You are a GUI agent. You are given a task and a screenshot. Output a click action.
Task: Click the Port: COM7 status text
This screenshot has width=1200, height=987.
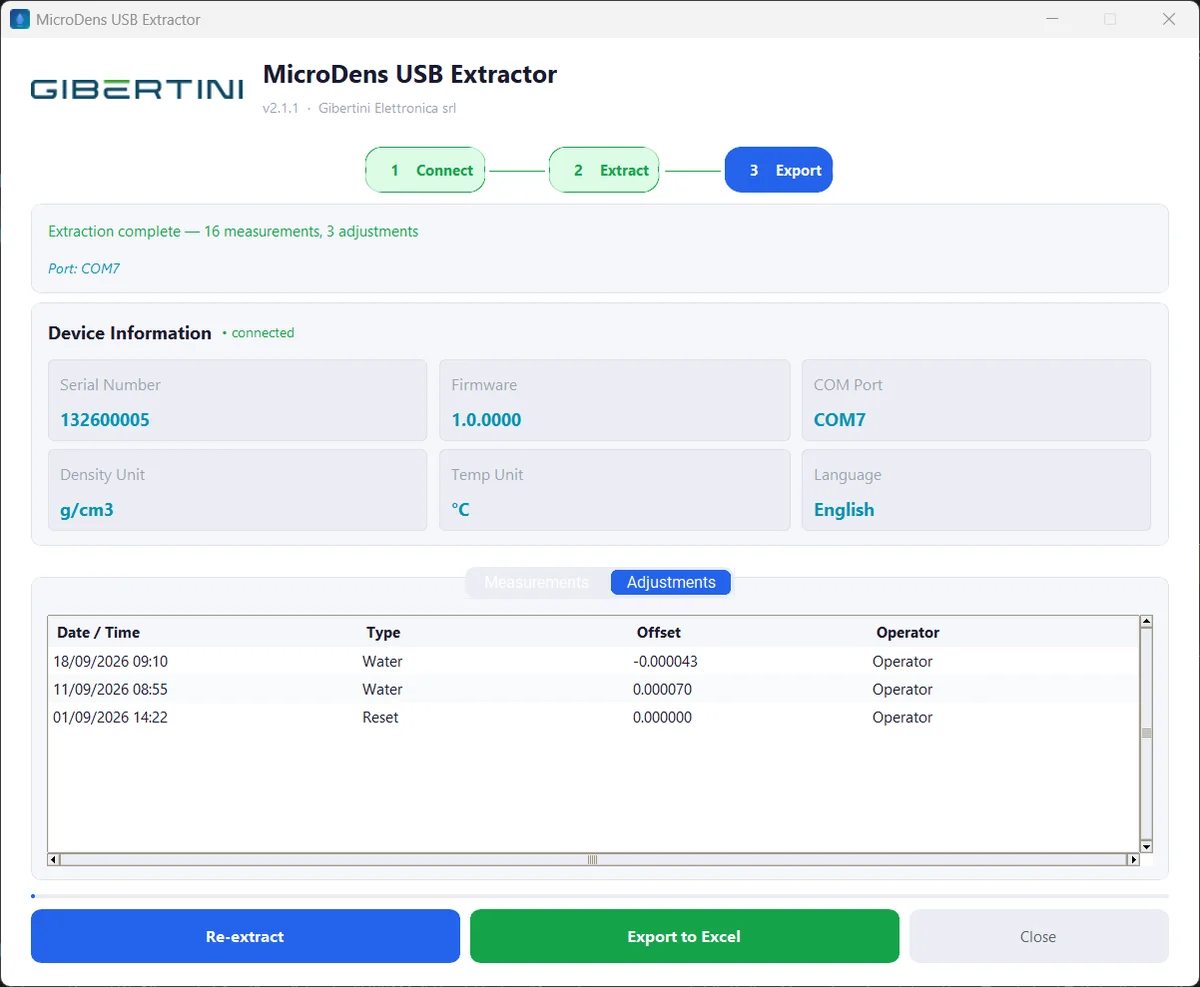click(84, 268)
